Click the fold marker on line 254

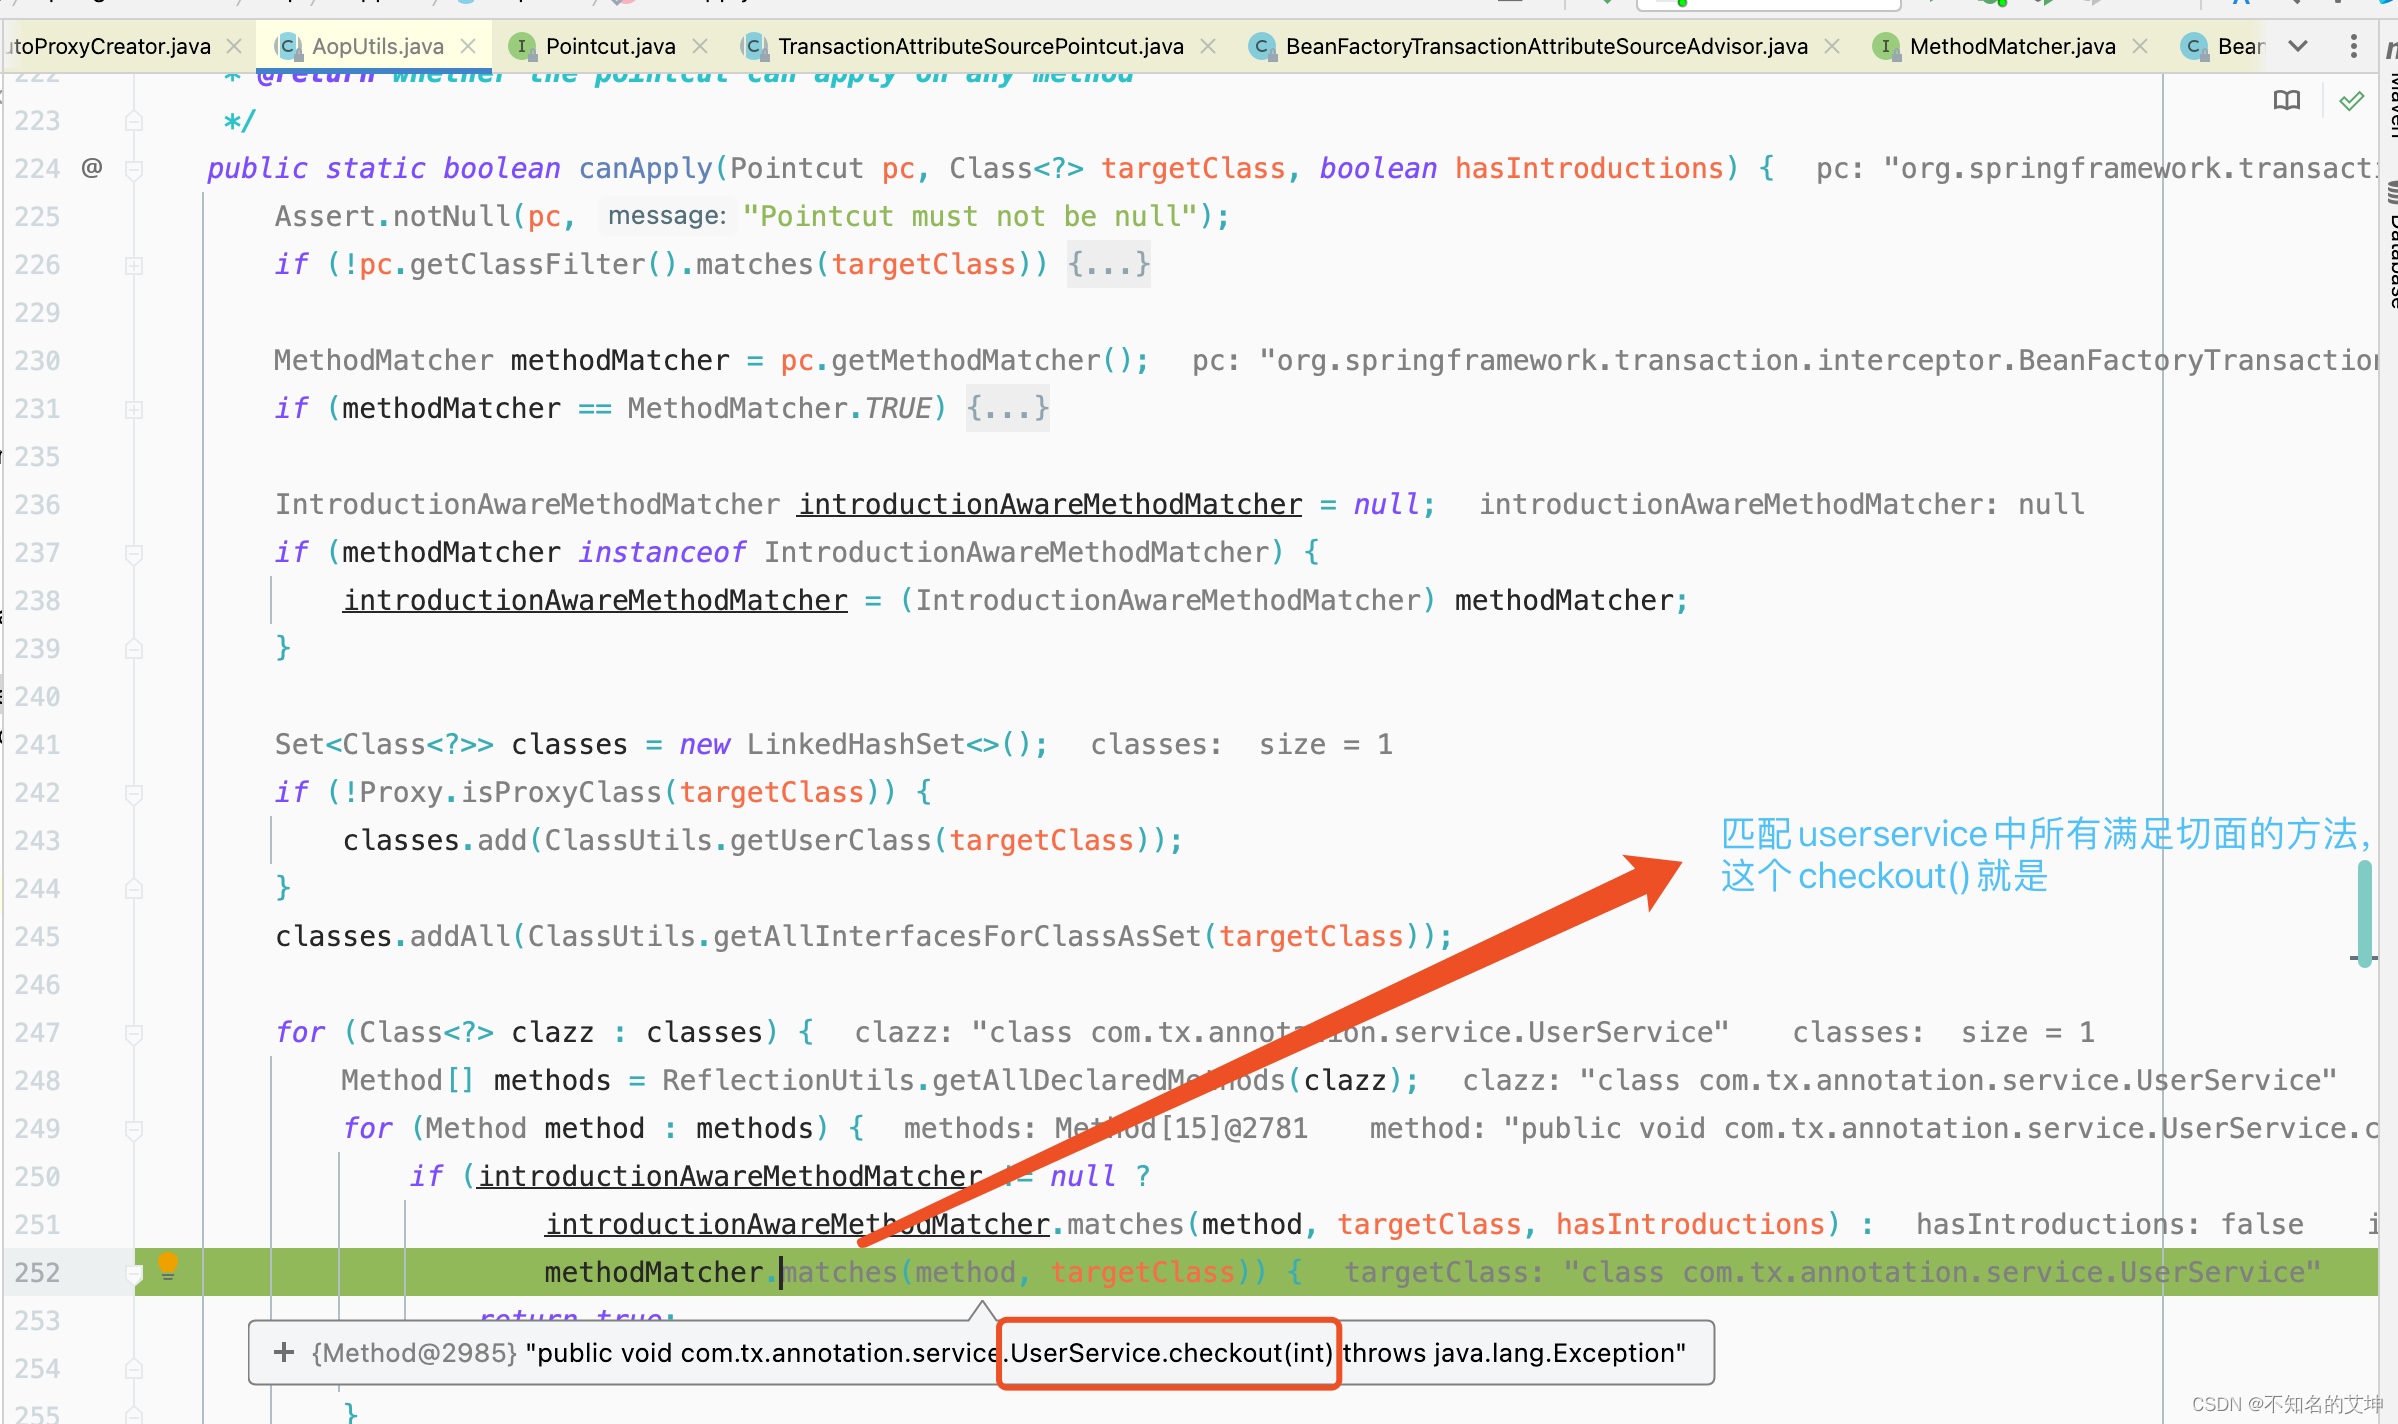coord(134,1369)
